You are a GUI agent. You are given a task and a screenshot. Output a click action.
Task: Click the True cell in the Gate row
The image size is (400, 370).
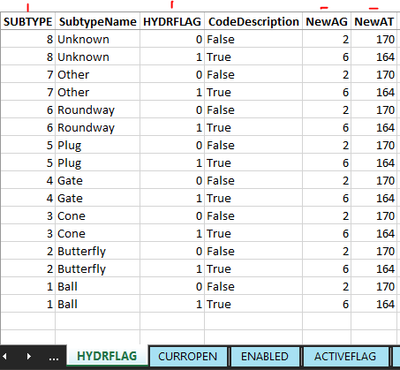point(253,198)
